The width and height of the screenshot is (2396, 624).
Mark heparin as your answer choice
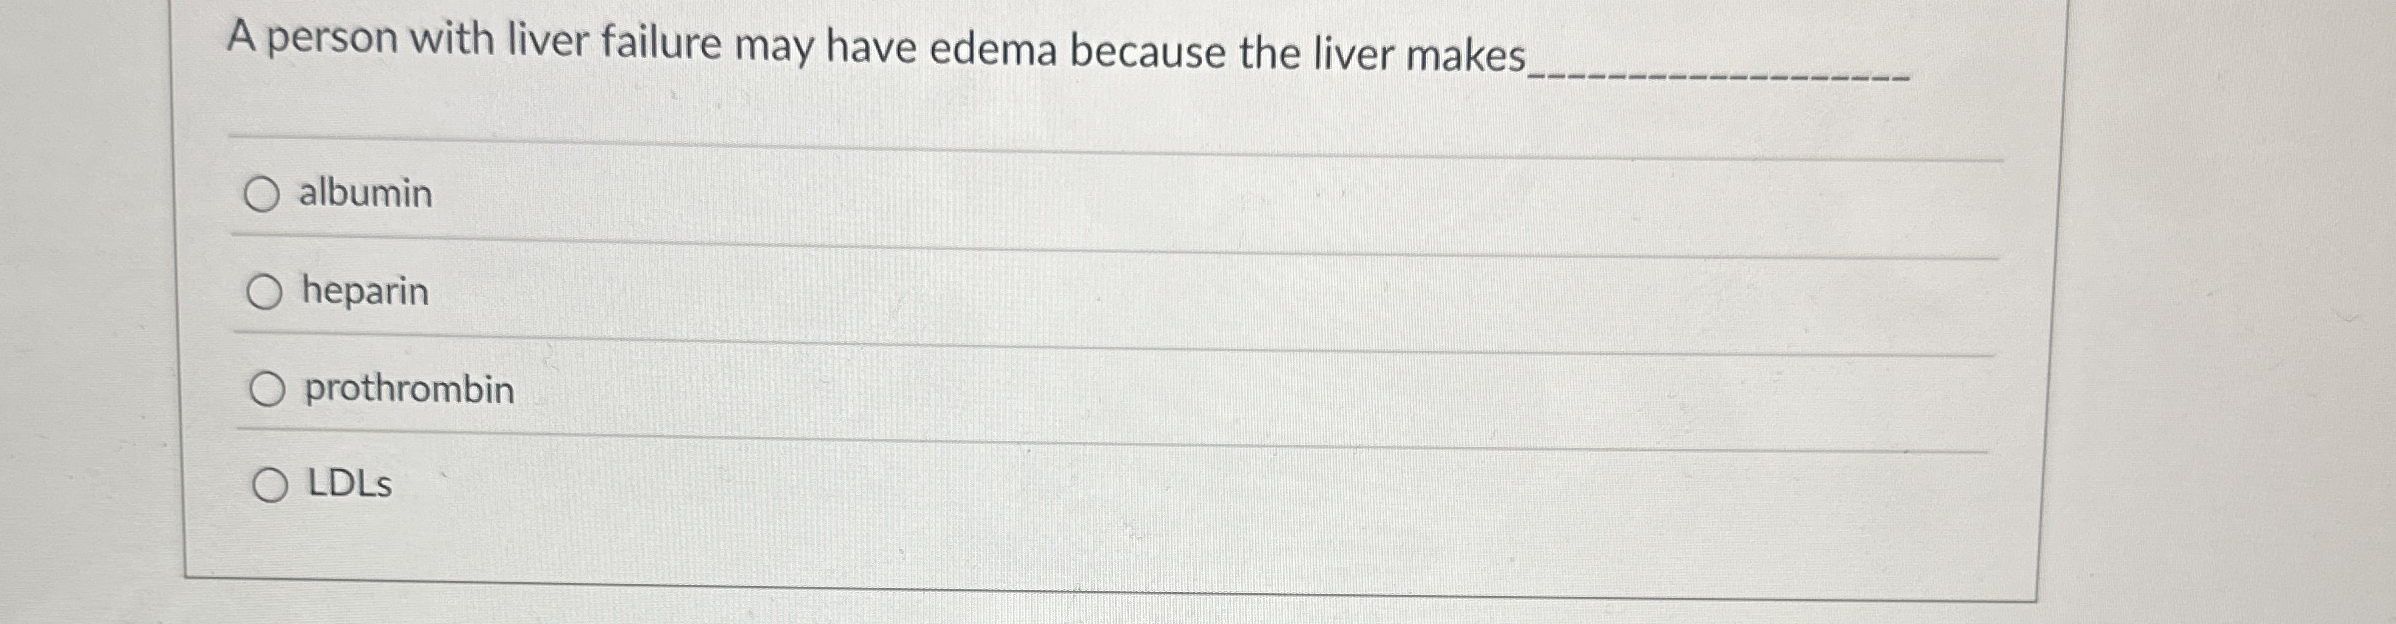(265, 292)
